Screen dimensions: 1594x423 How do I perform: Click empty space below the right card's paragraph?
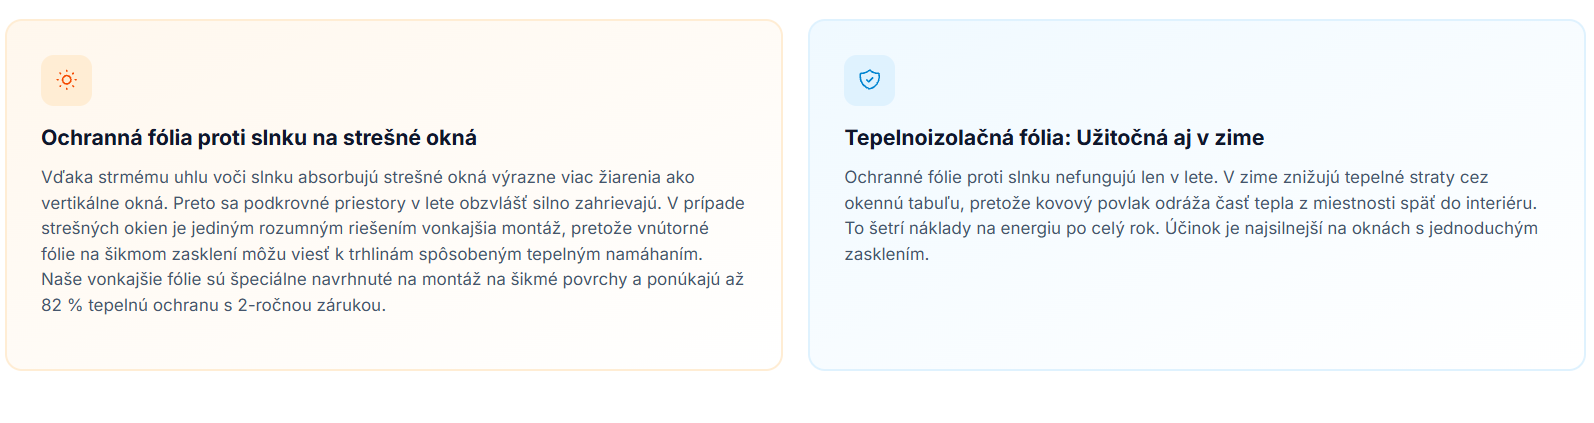(1195, 318)
